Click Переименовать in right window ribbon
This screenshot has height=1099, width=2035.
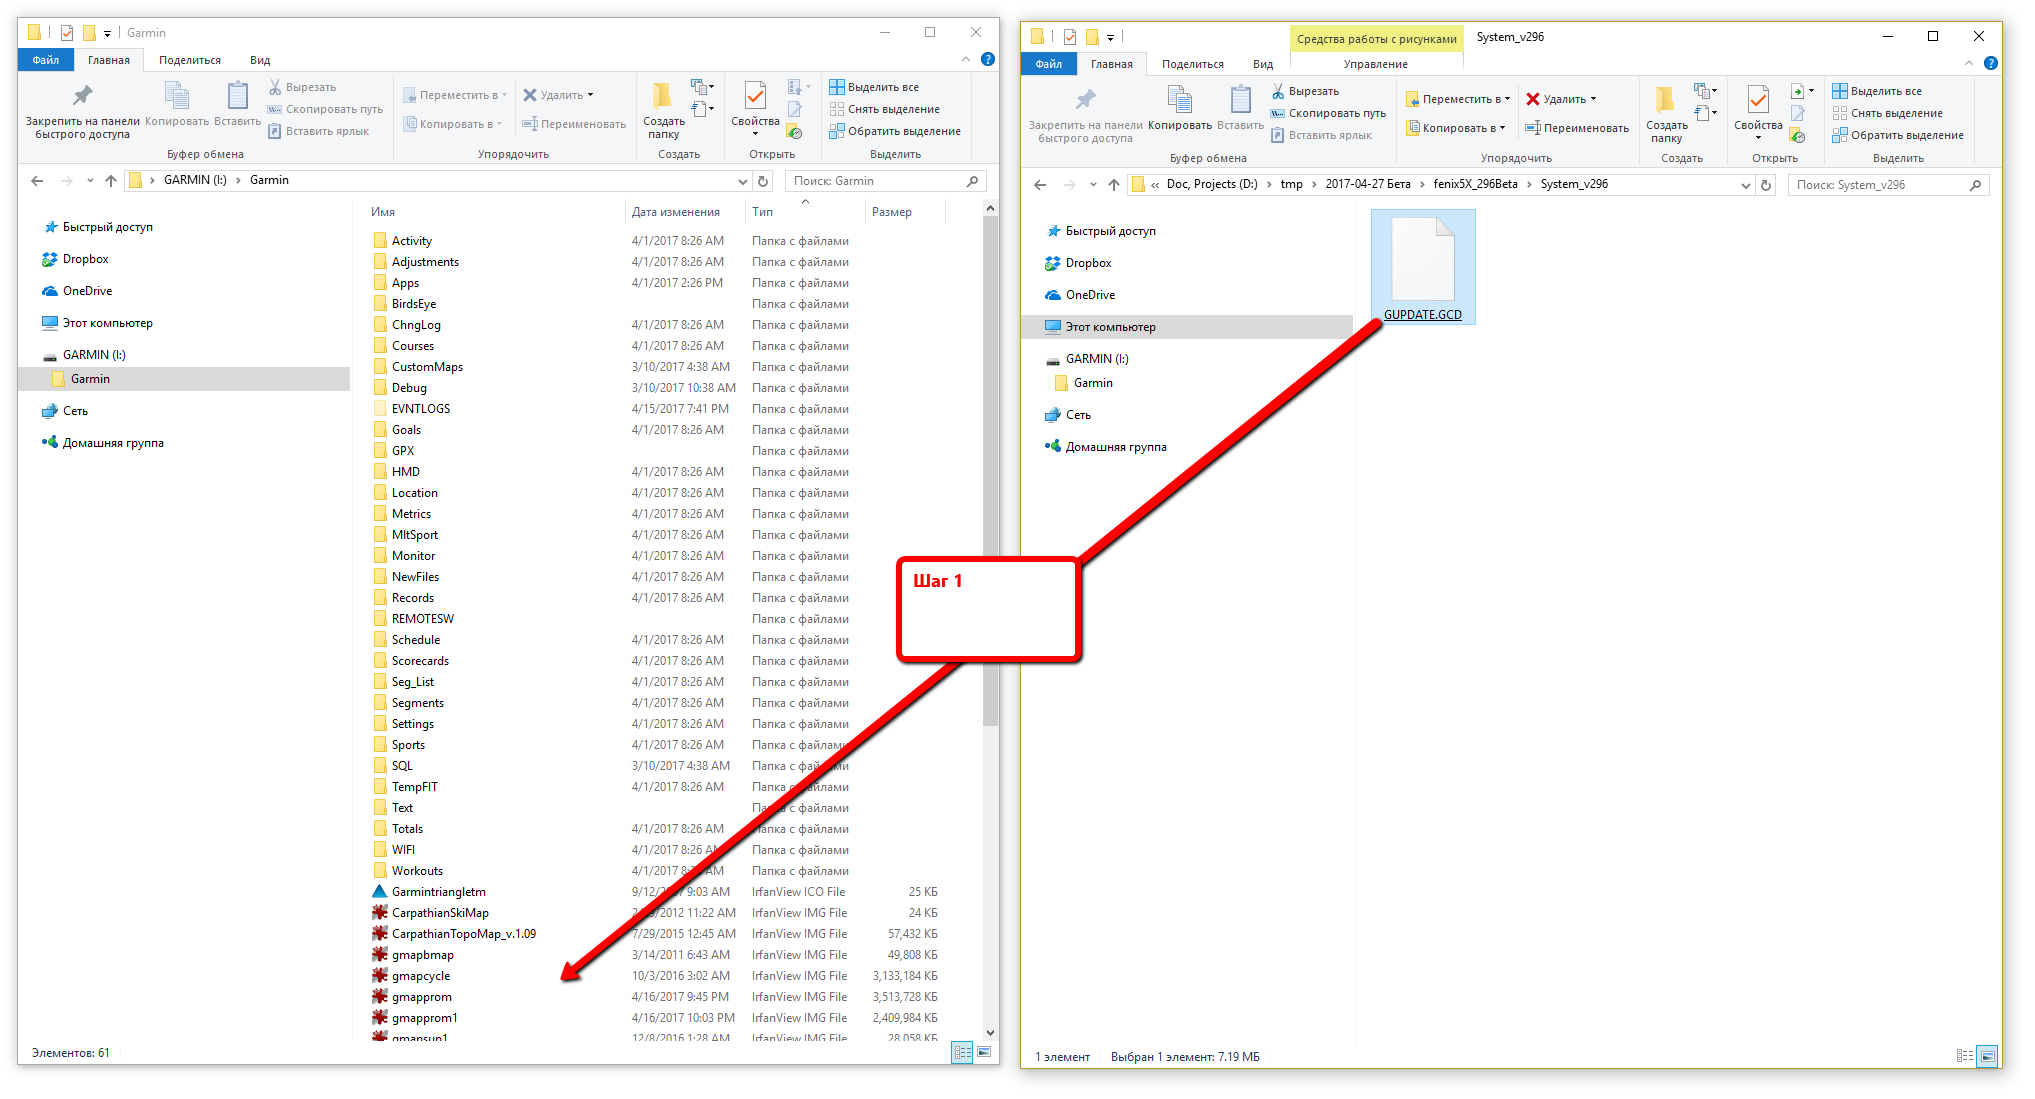[1577, 128]
